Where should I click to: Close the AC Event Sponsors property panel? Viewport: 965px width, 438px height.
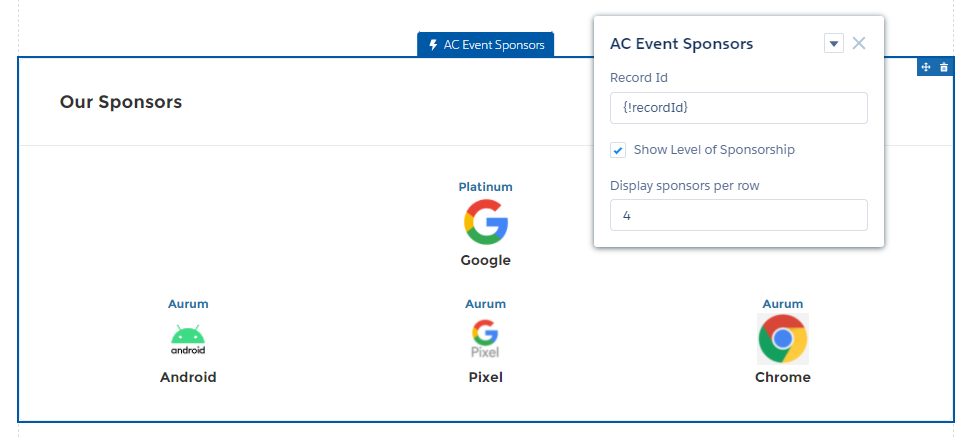pyautogui.click(x=859, y=43)
